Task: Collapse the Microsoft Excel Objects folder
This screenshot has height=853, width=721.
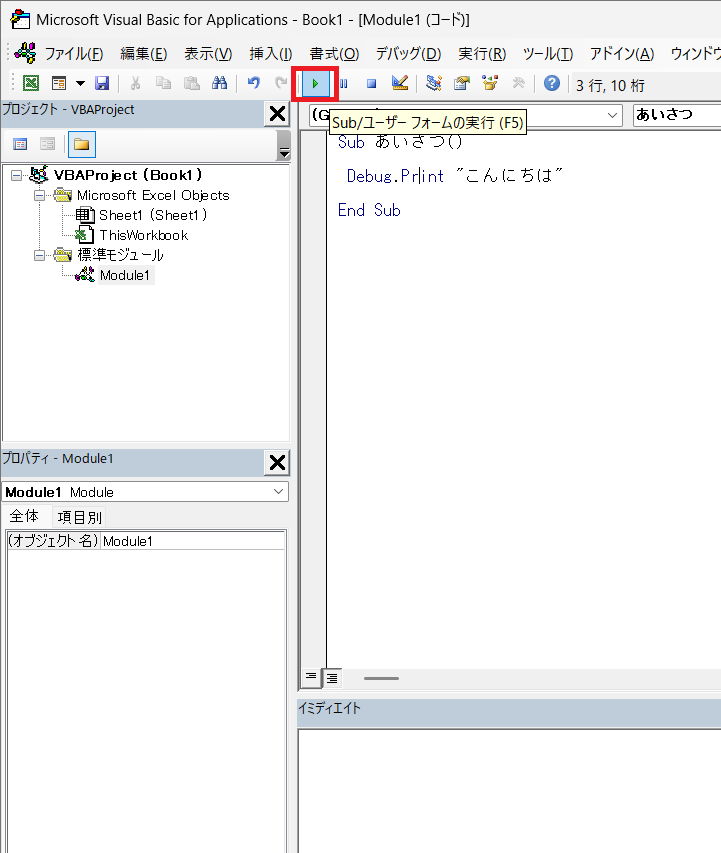Action: pyautogui.click(x=39, y=195)
